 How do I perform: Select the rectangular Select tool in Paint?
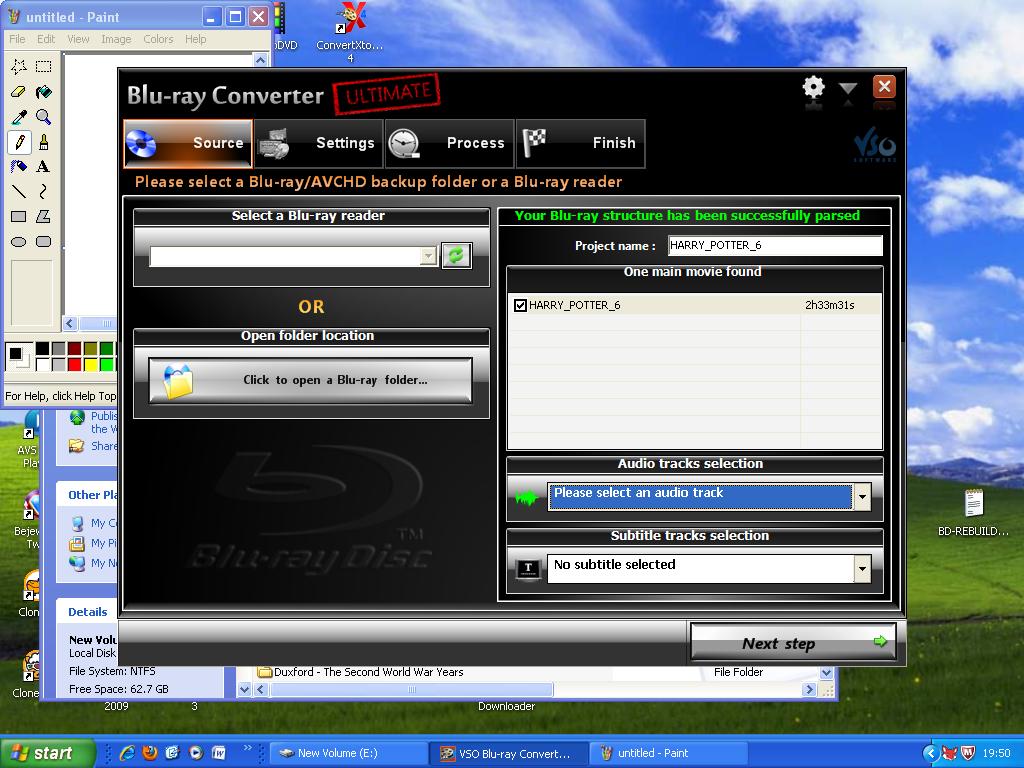[43, 66]
